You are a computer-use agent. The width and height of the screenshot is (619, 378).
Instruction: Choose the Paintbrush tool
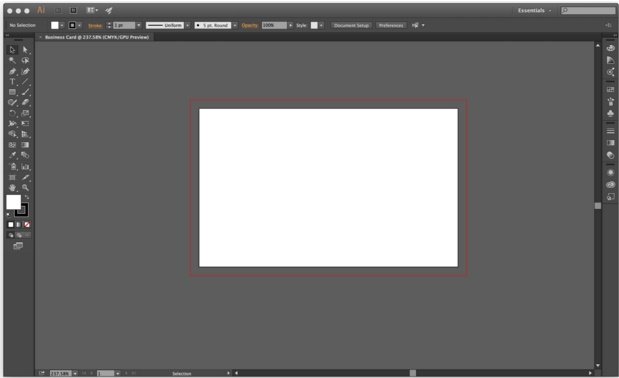tap(25, 92)
